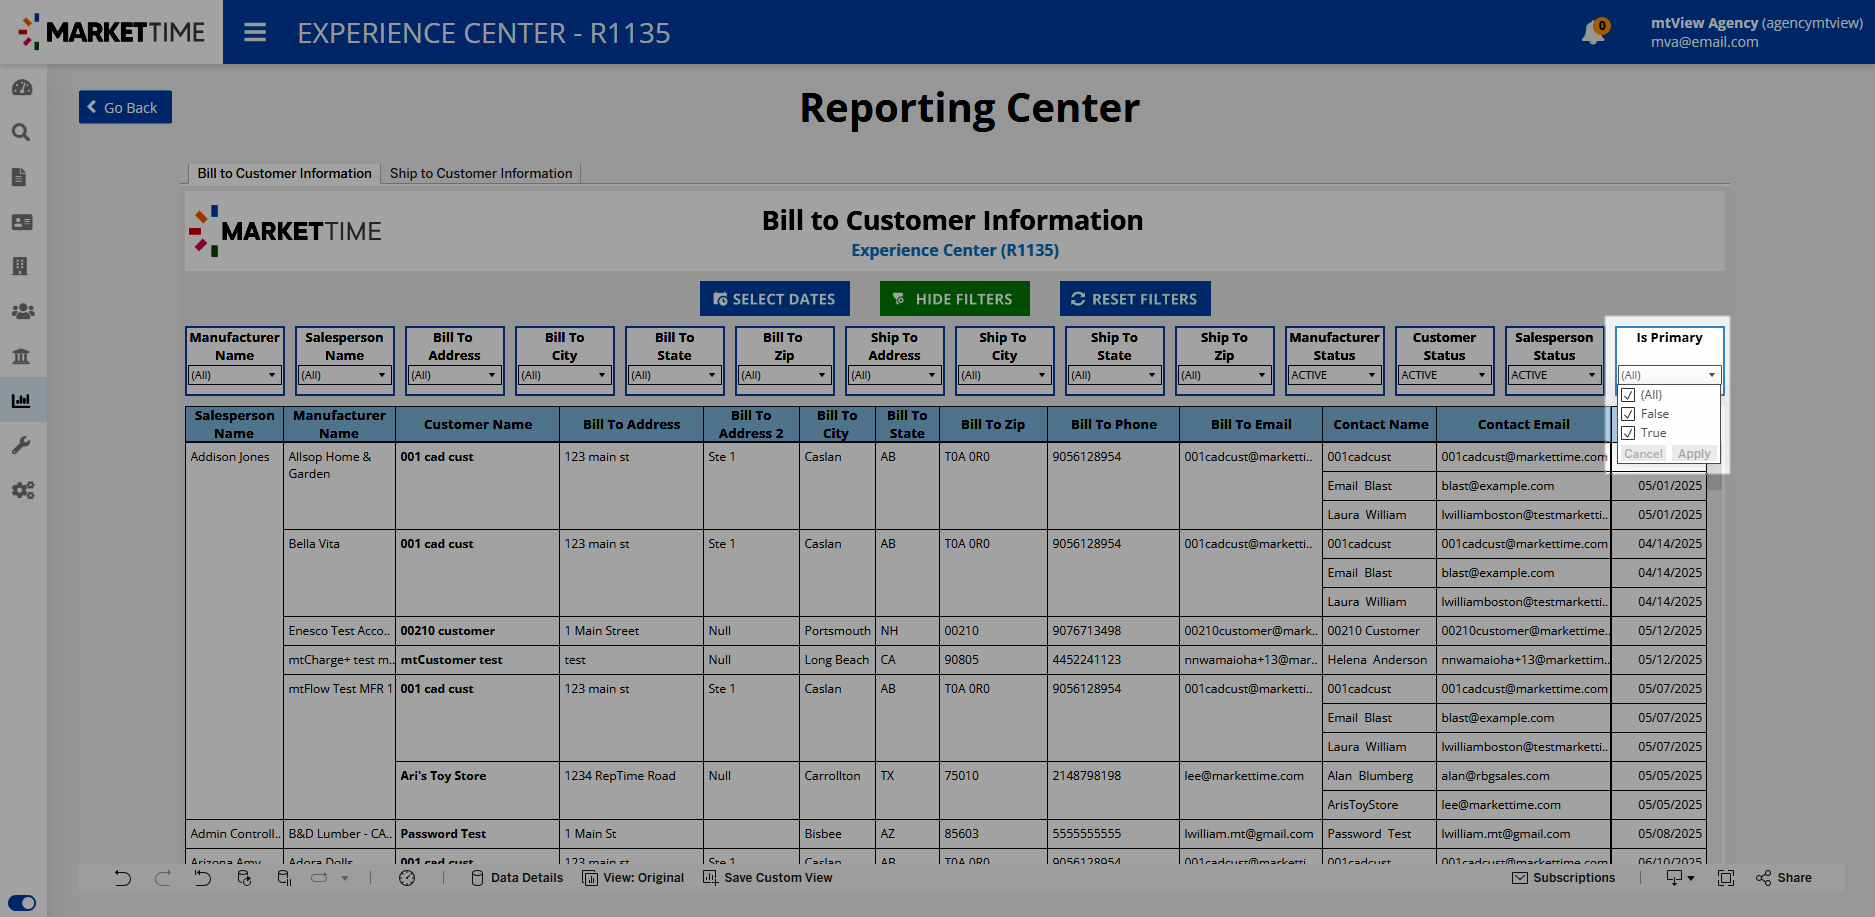Expand the Bill To City filter dropdown
The image size is (1875, 917).
click(x=564, y=376)
